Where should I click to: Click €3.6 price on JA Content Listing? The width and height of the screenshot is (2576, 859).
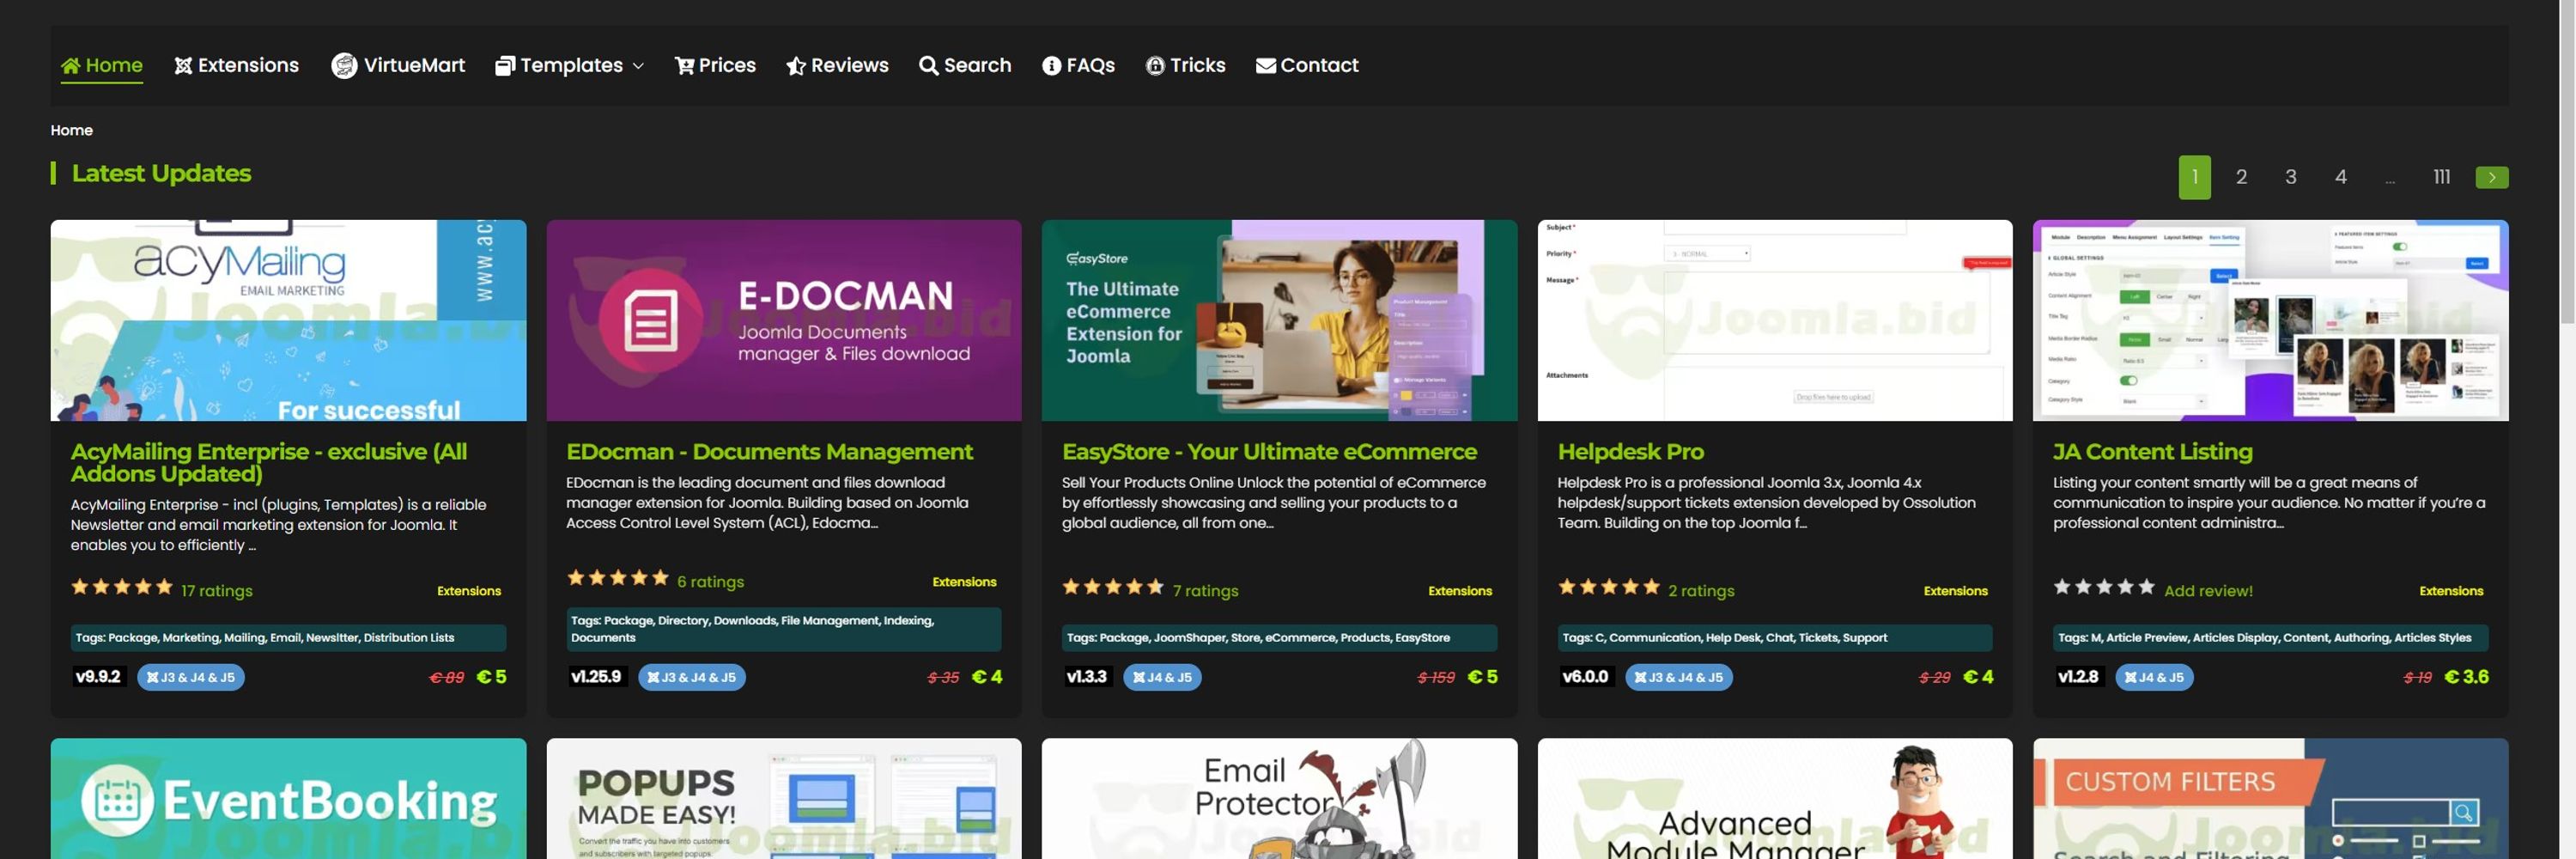(2466, 677)
